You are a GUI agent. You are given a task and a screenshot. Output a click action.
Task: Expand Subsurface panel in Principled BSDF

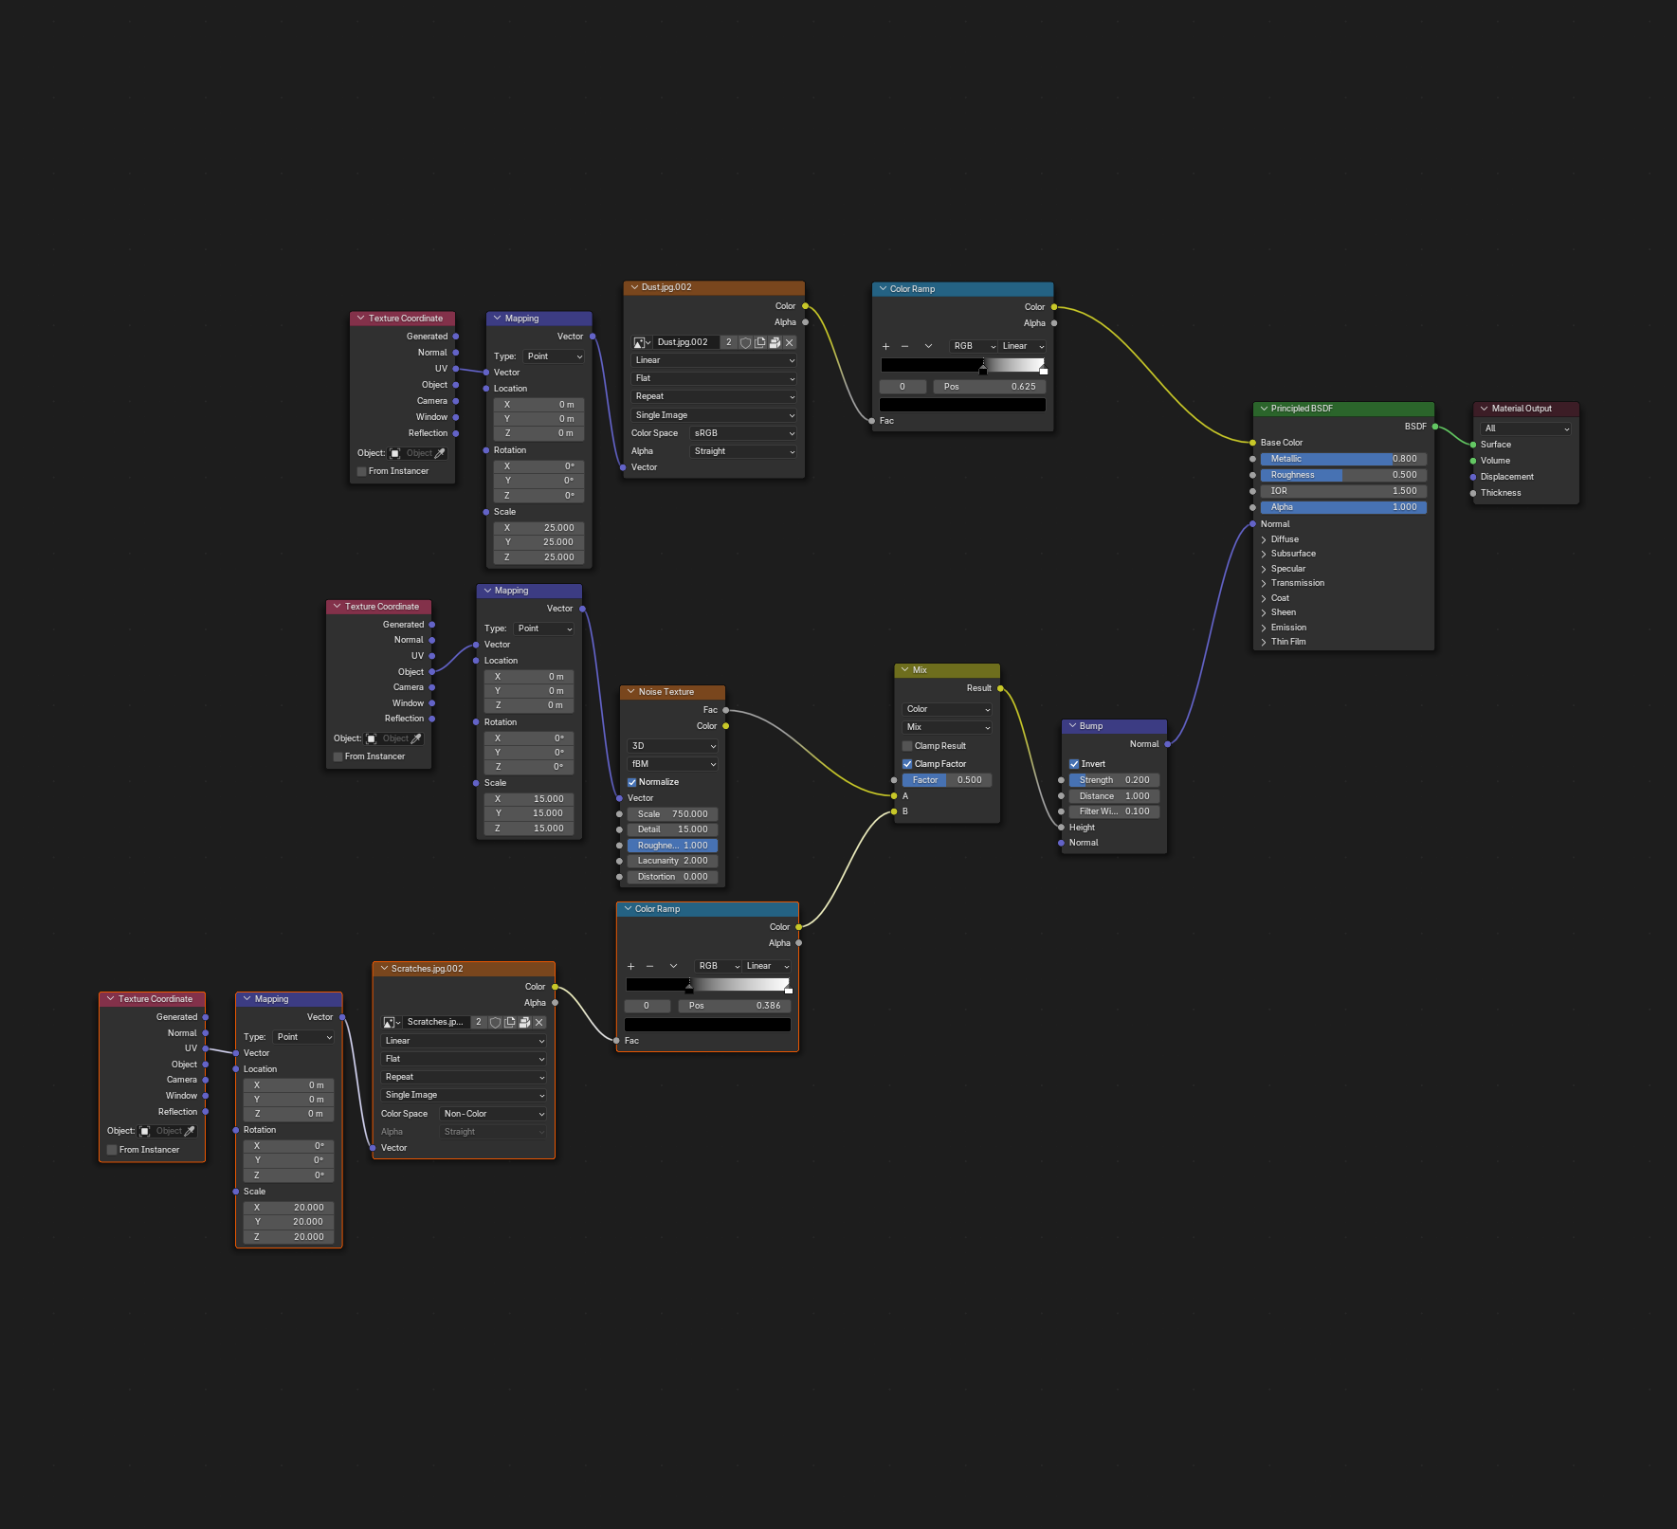pos(1264,554)
